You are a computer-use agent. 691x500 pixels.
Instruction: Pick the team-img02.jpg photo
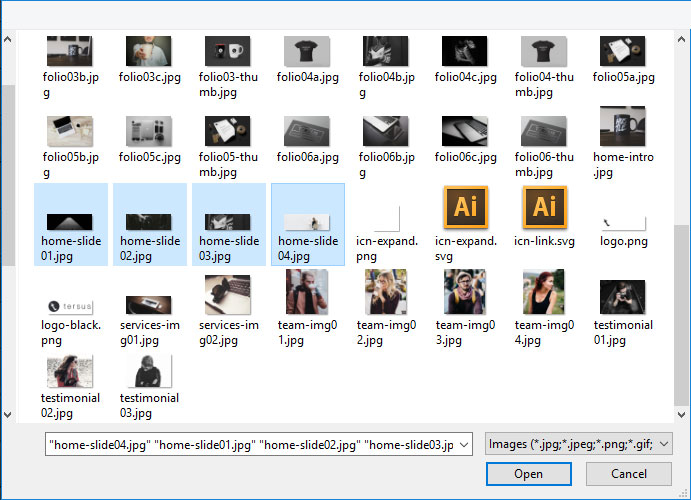pyautogui.click(x=386, y=292)
